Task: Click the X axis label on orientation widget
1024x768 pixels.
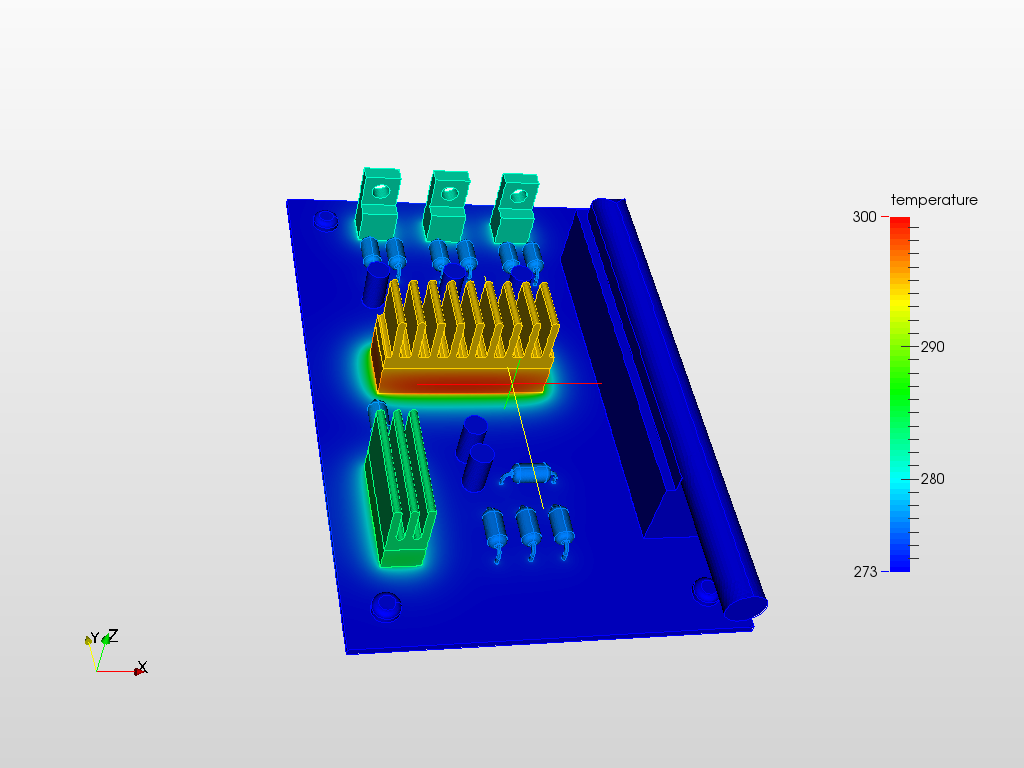Action: pos(142,667)
